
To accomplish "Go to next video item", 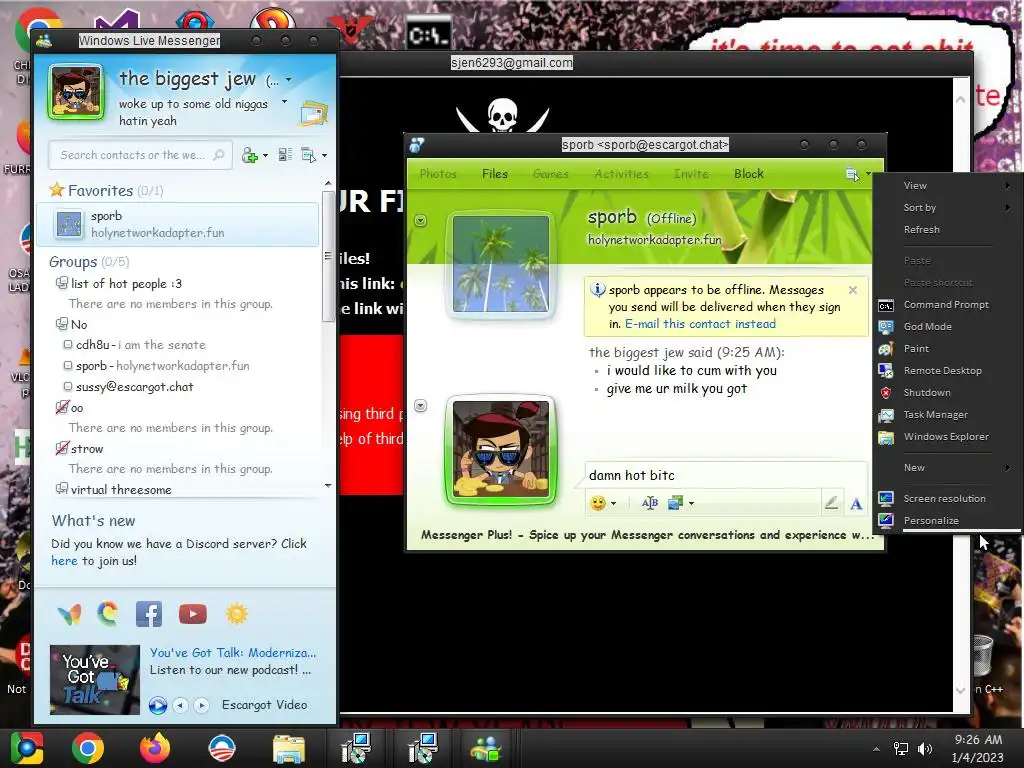I will (x=202, y=705).
